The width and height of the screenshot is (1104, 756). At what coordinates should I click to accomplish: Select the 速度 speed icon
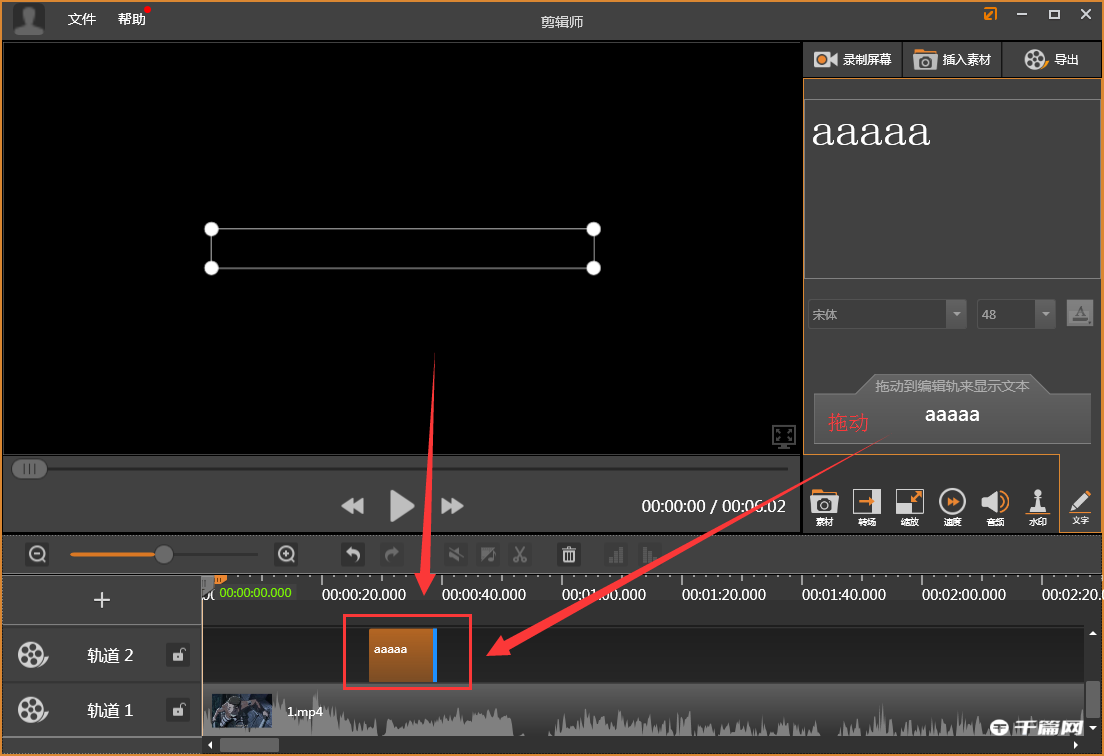click(952, 506)
